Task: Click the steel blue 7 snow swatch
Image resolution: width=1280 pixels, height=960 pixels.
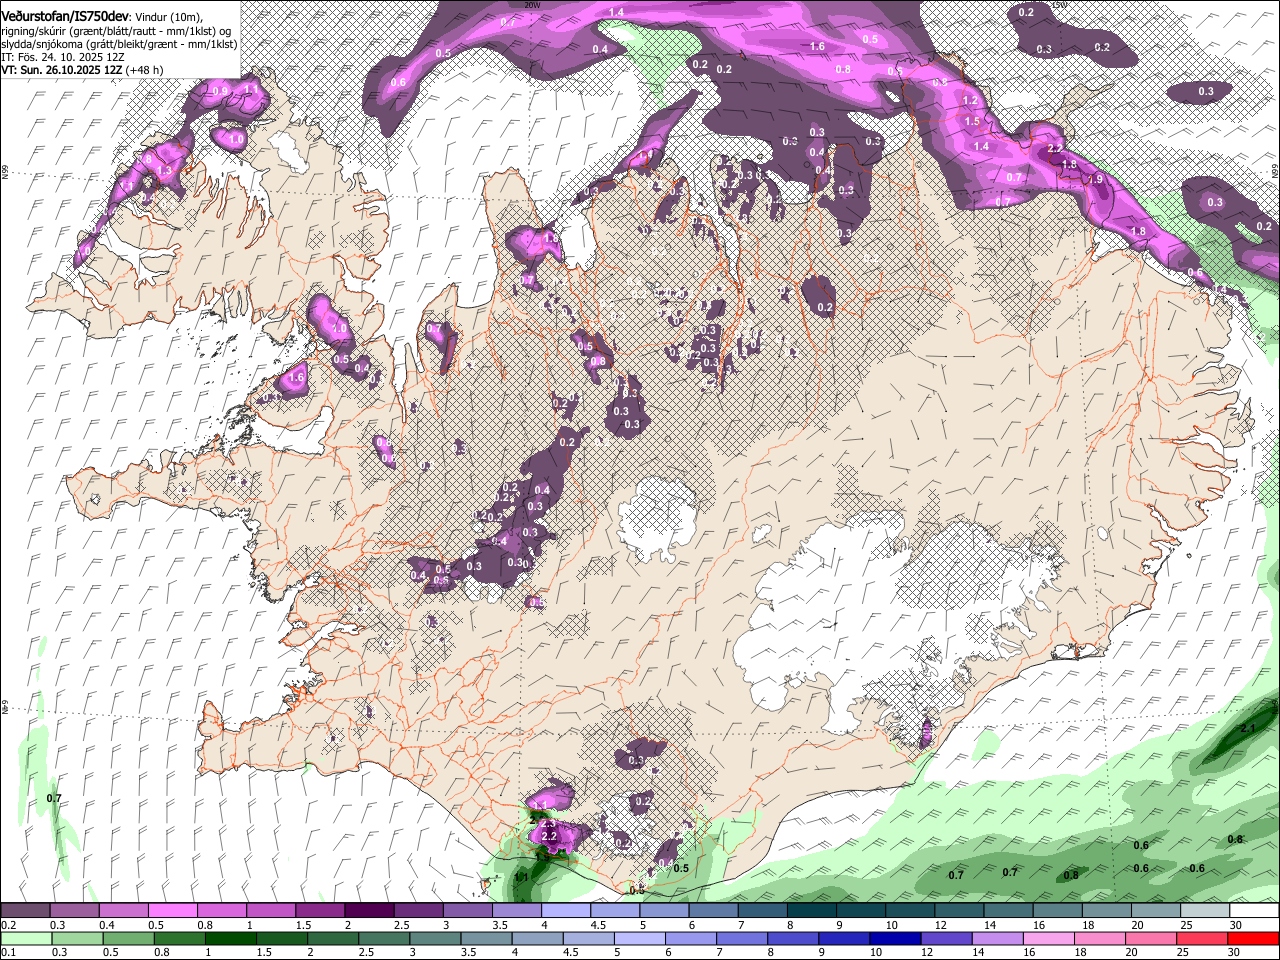Action: point(762,911)
